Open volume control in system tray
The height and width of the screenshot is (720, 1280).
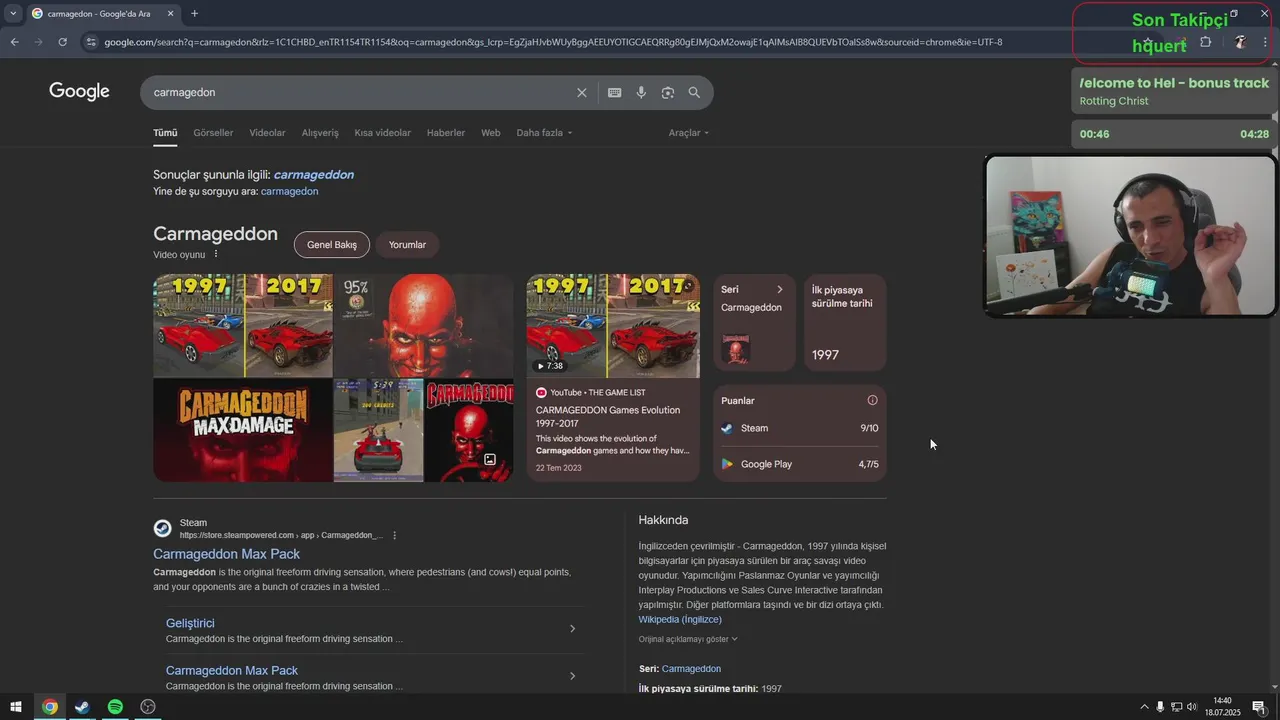(x=1192, y=707)
